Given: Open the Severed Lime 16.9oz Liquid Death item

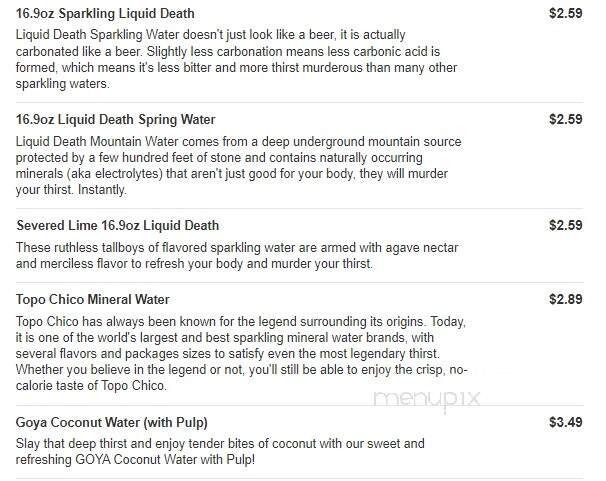Looking at the screenshot, I should 117,226.
